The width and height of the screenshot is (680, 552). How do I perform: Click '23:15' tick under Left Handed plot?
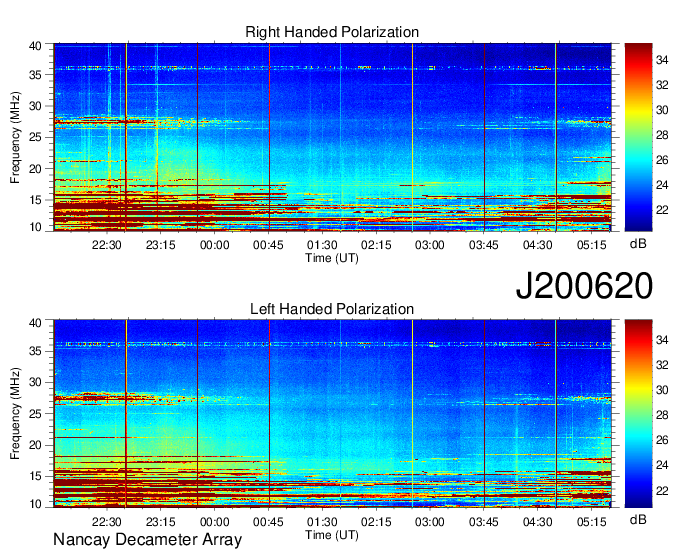tap(160, 522)
